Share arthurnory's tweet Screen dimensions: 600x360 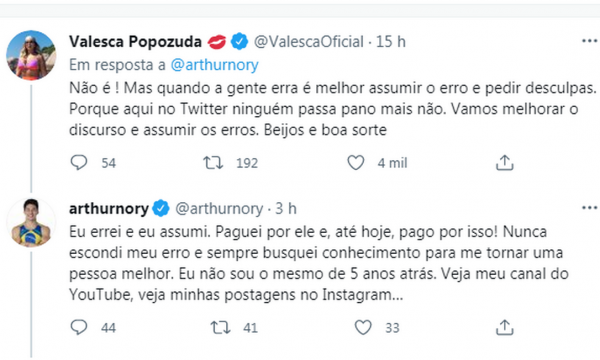tap(504, 327)
